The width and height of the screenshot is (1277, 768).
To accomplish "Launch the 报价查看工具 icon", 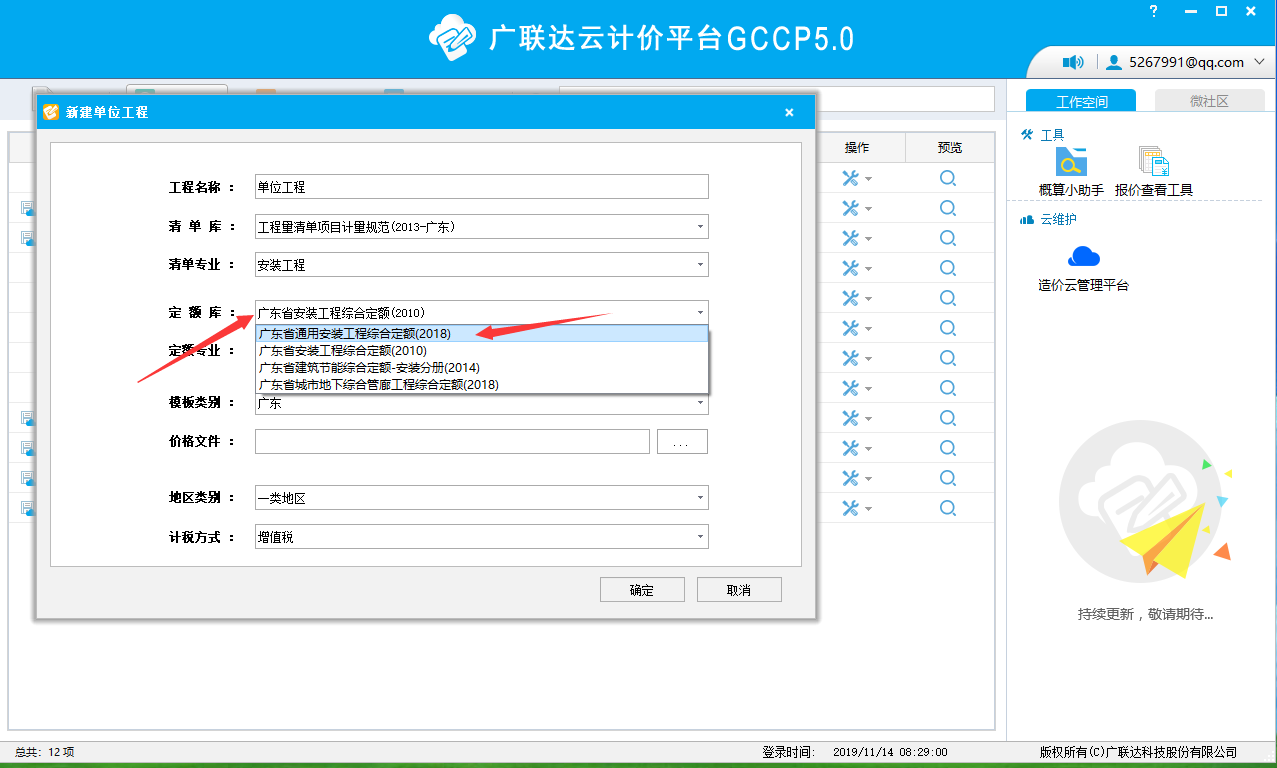I will (1154, 163).
